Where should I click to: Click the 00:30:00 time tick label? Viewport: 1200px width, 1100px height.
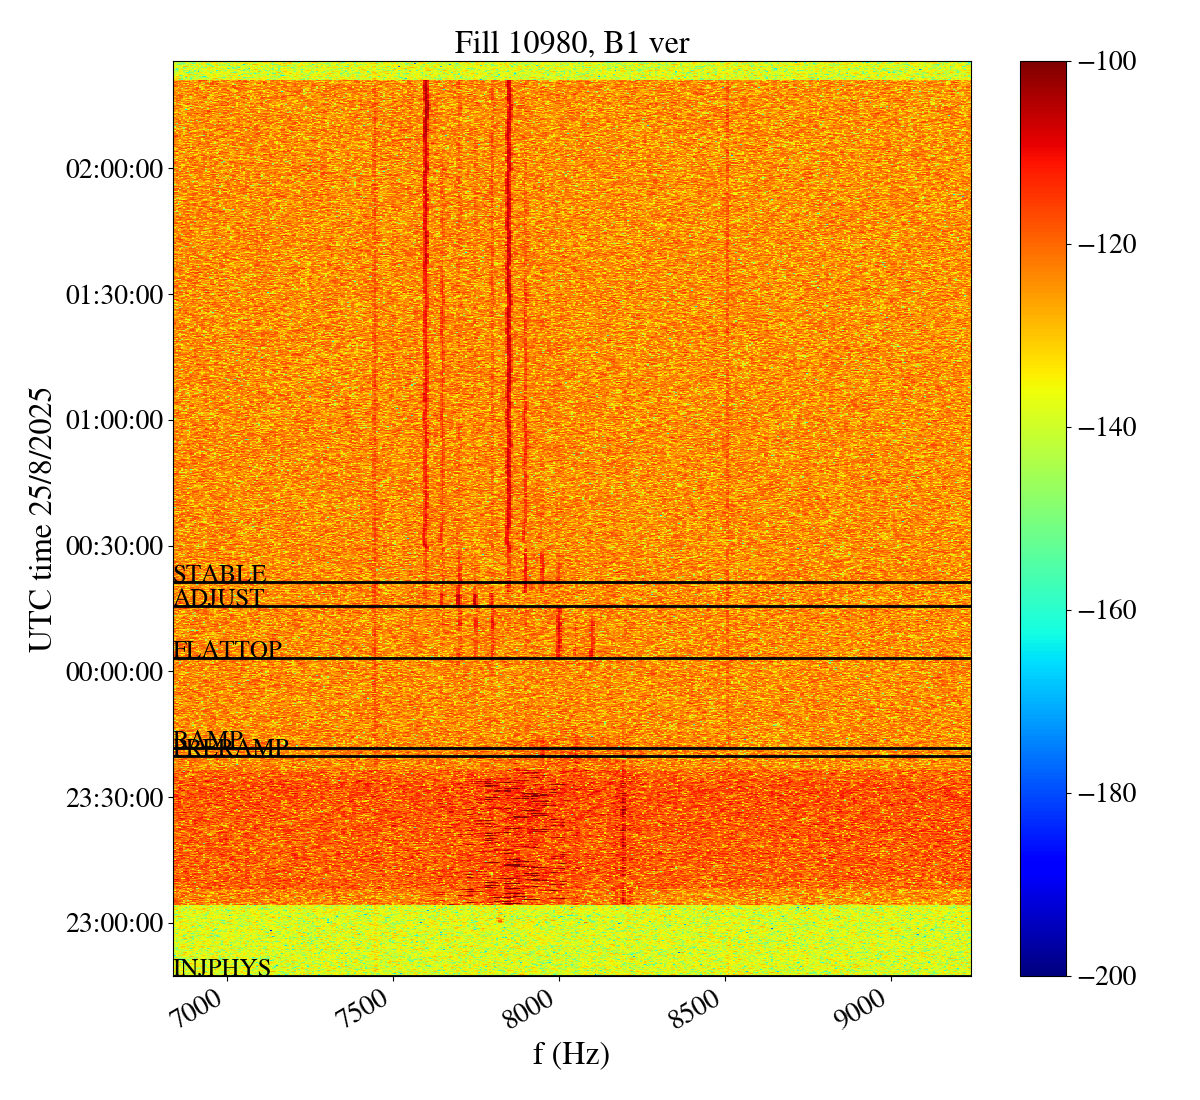coord(113,546)
